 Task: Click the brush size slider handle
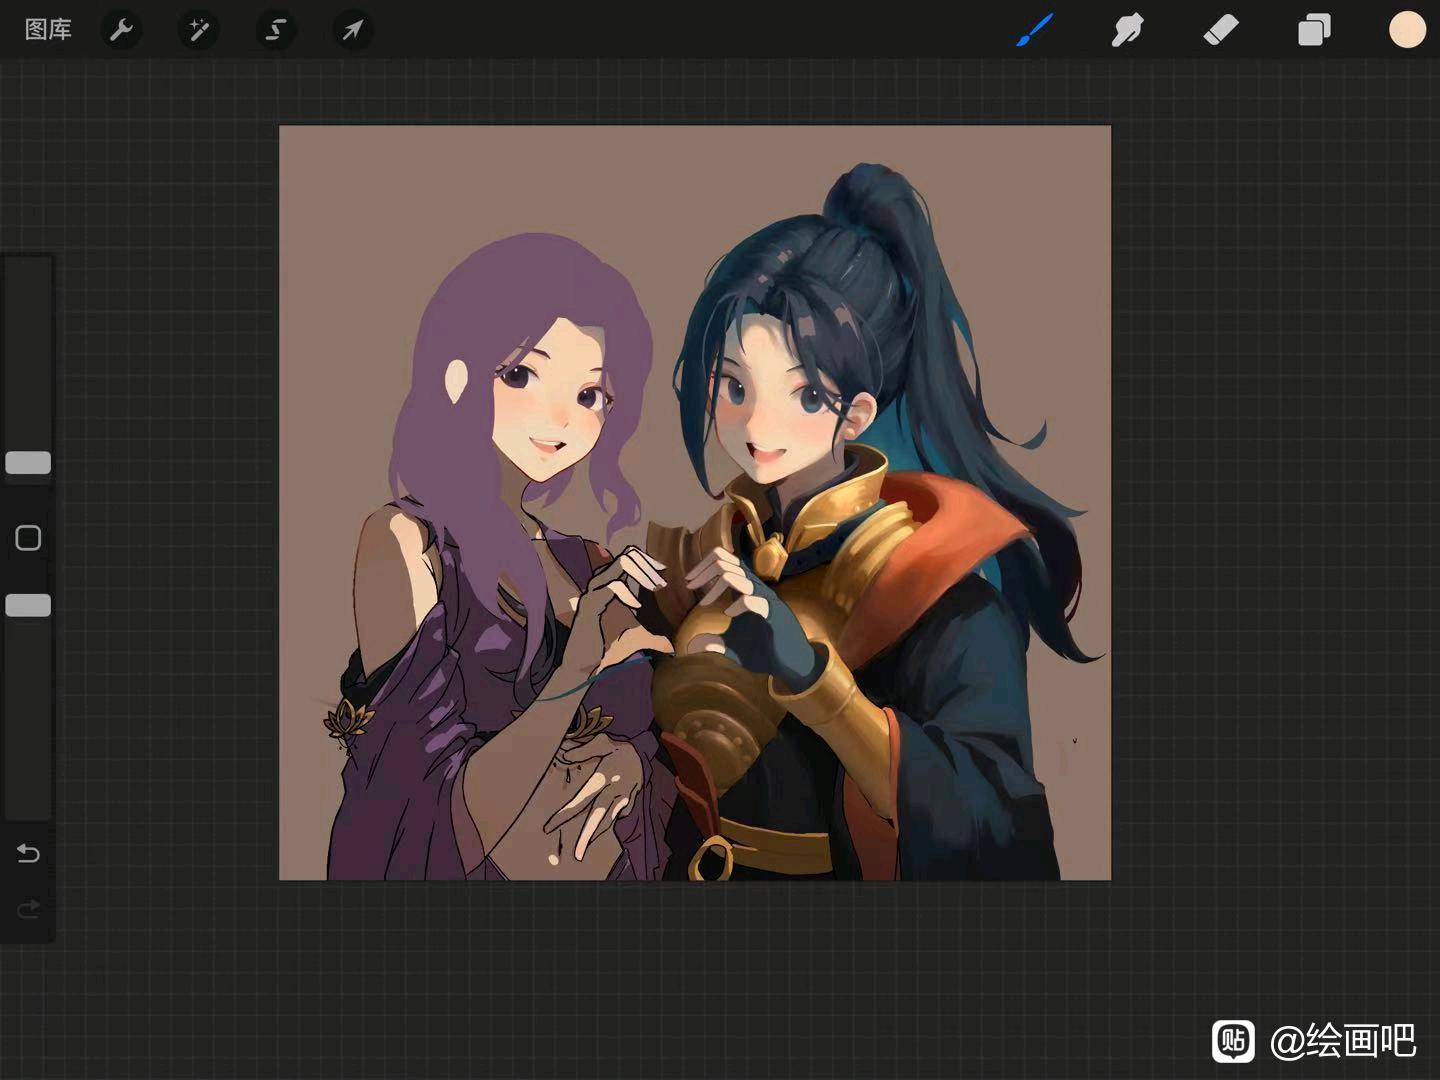[x=28, y=462]
